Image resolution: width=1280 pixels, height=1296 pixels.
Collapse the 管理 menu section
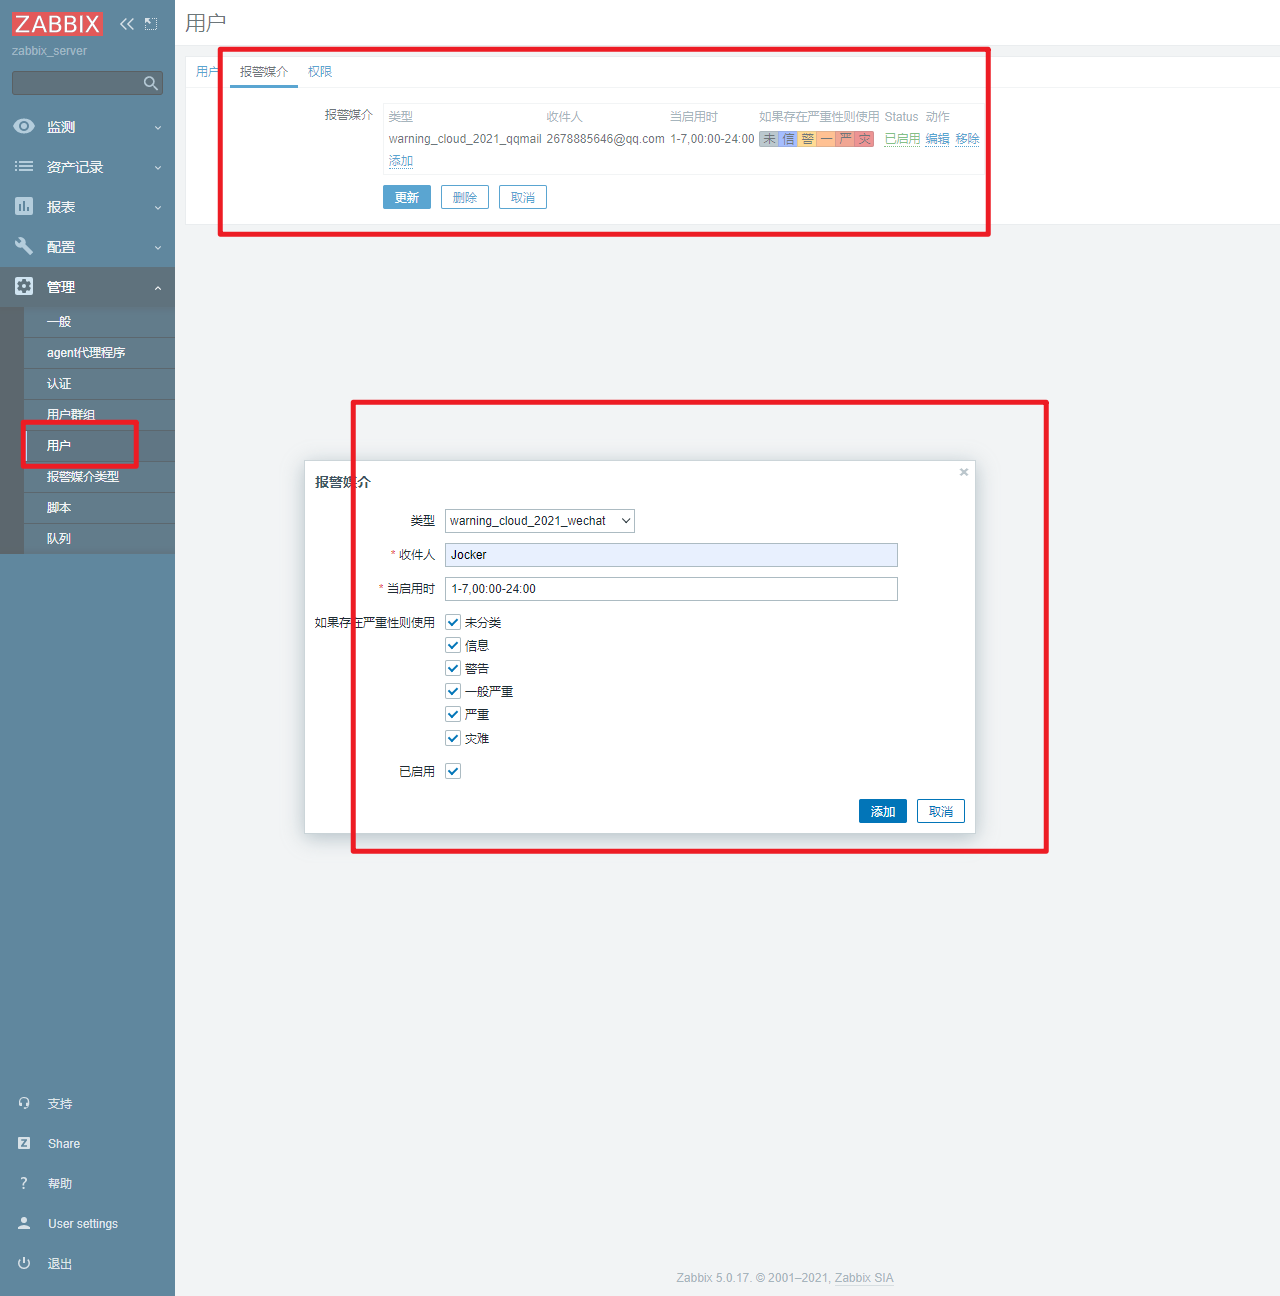87,287
